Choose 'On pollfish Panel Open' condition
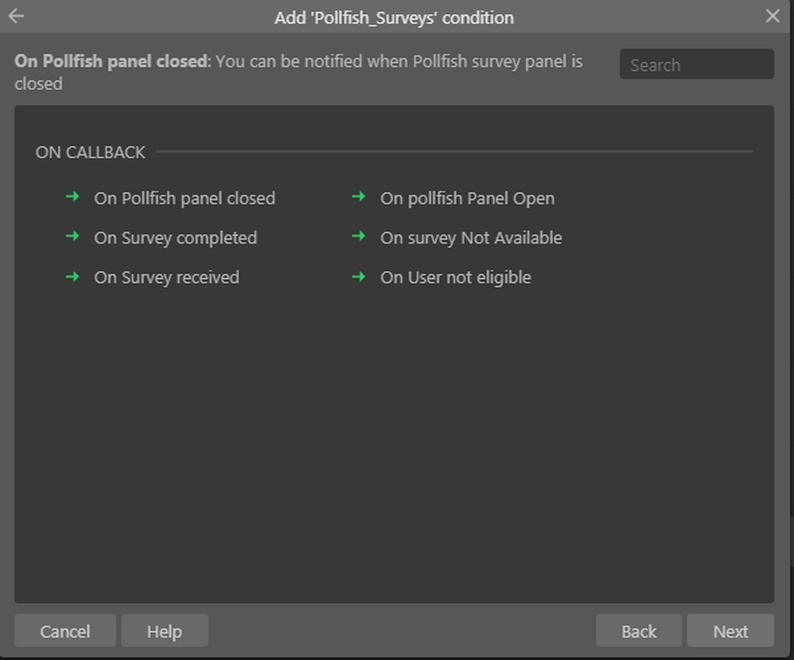The image size is (794, 660). click(467, 198)
